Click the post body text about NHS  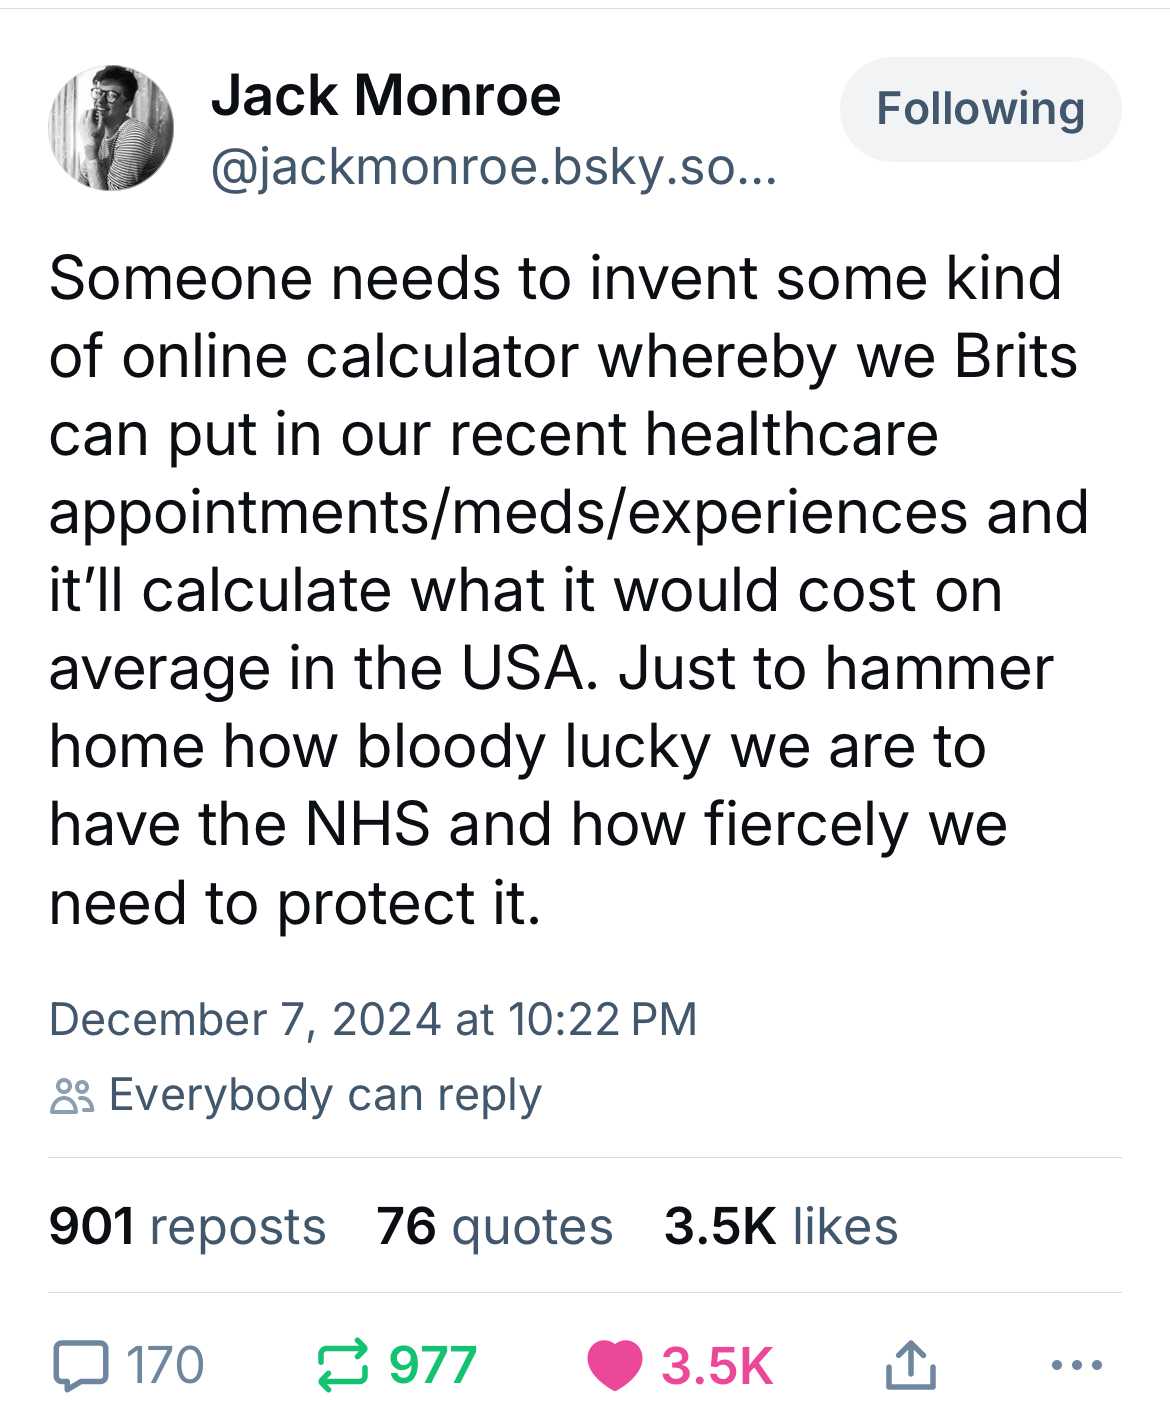tap(568, 590)
